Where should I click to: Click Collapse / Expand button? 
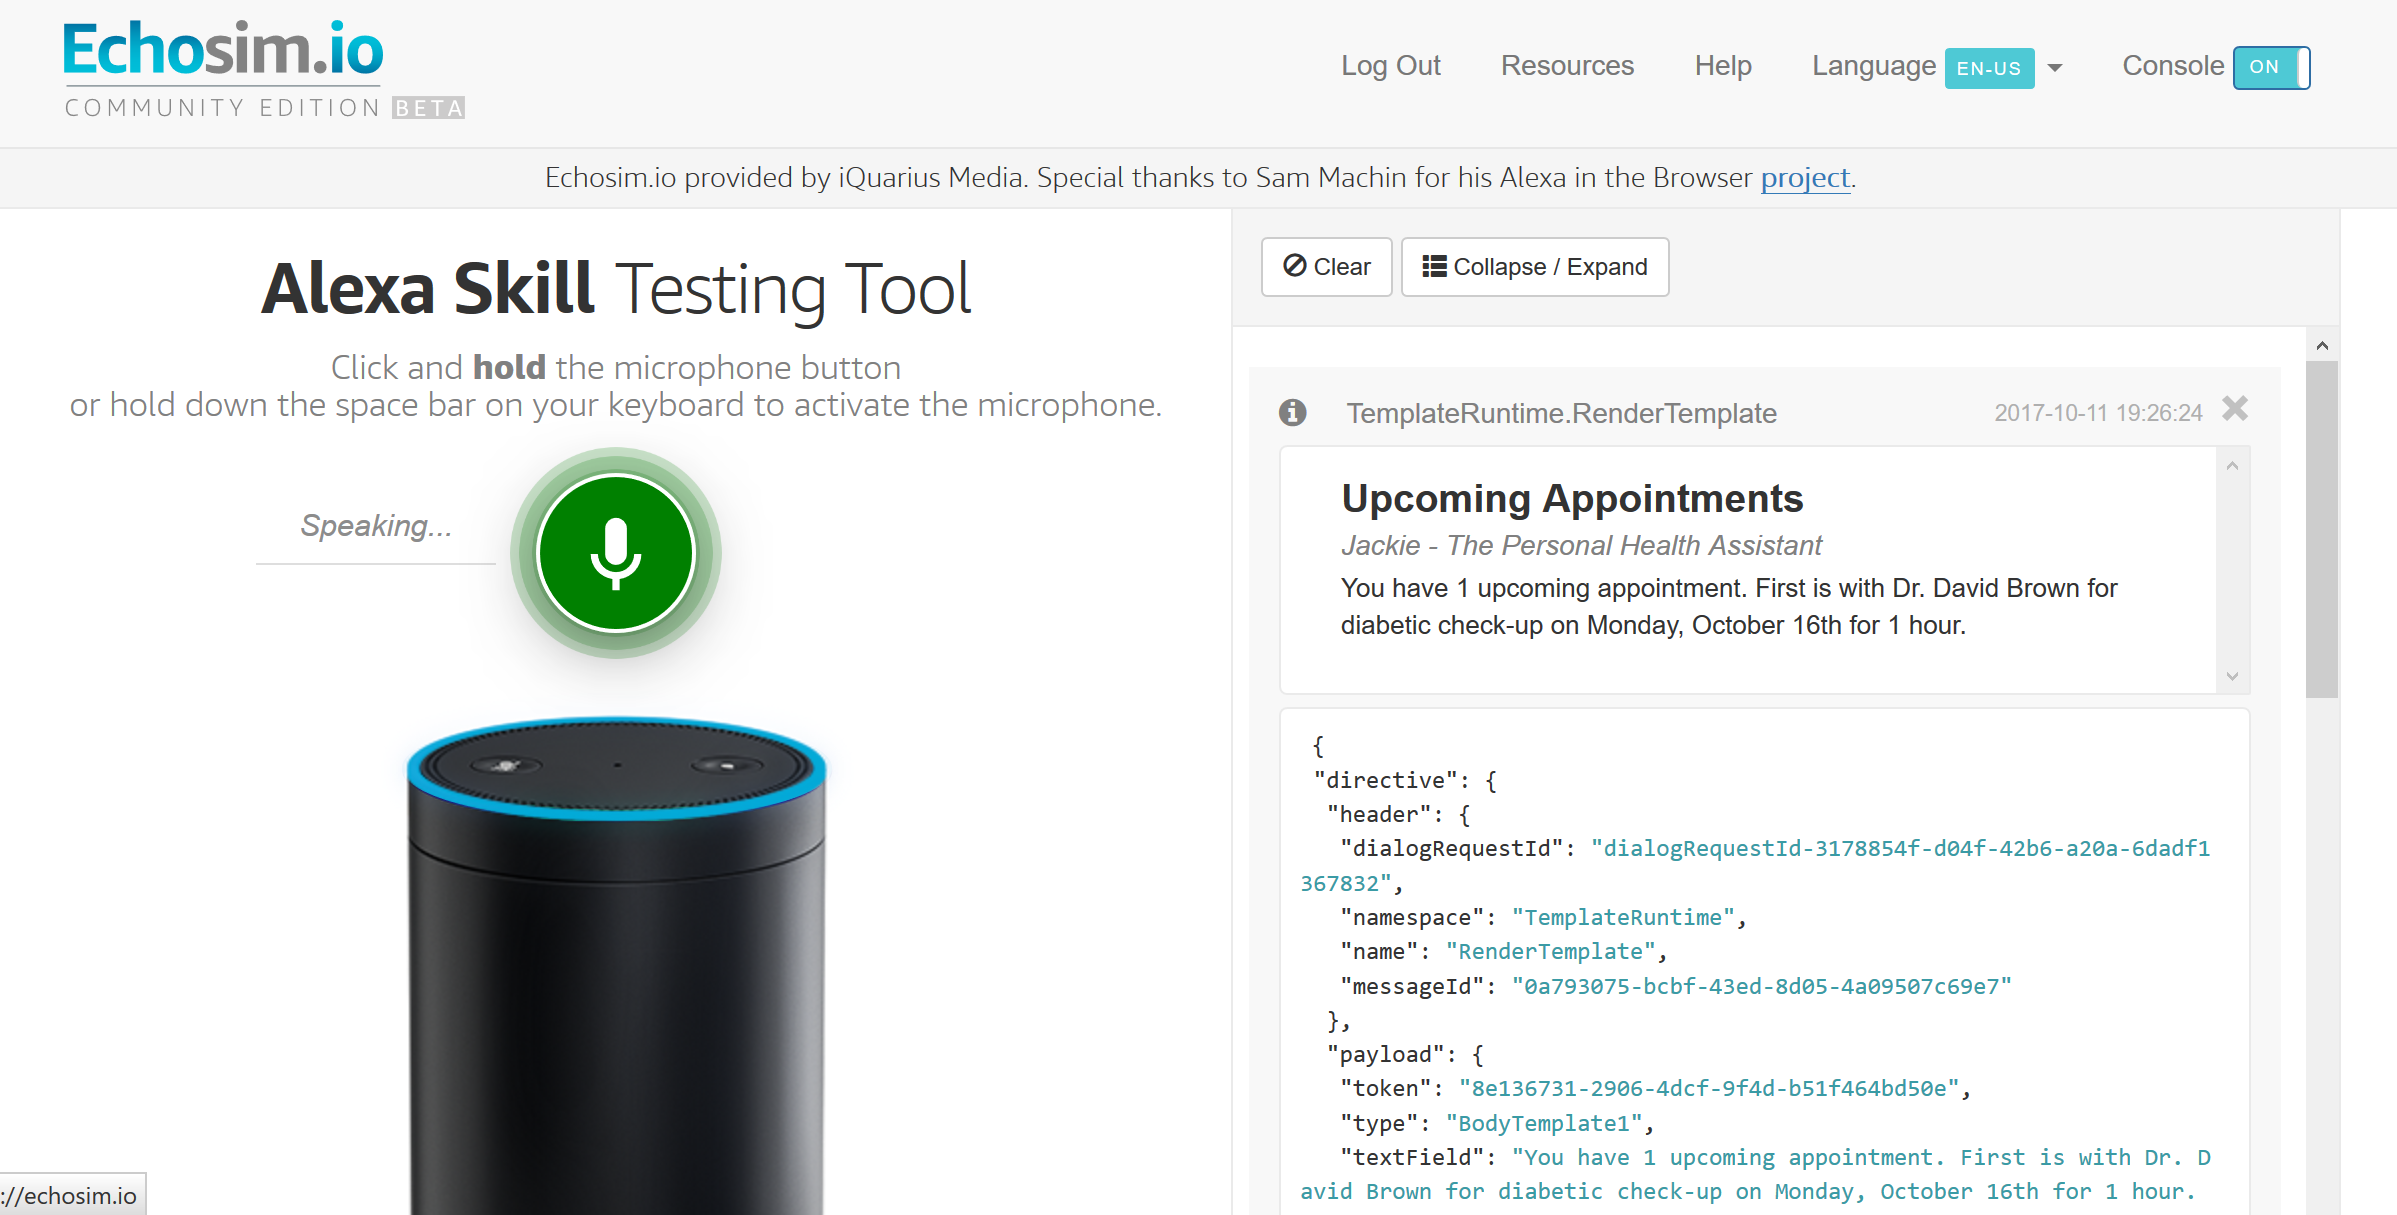pyautogui.click(x=1534, y=267)
